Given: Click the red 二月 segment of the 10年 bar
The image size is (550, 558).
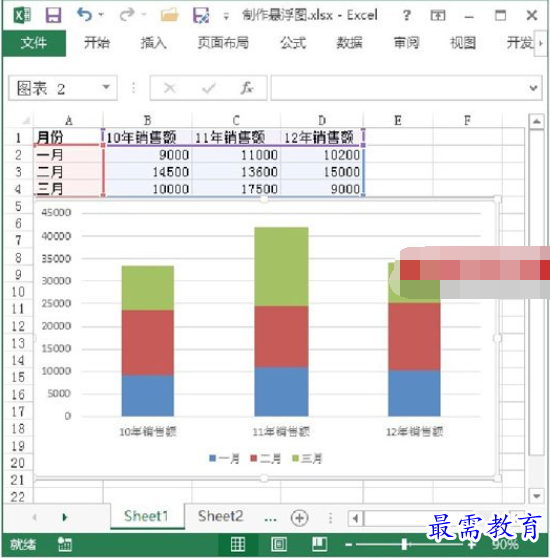Looking at the screenshot, I should click(148, 343).
